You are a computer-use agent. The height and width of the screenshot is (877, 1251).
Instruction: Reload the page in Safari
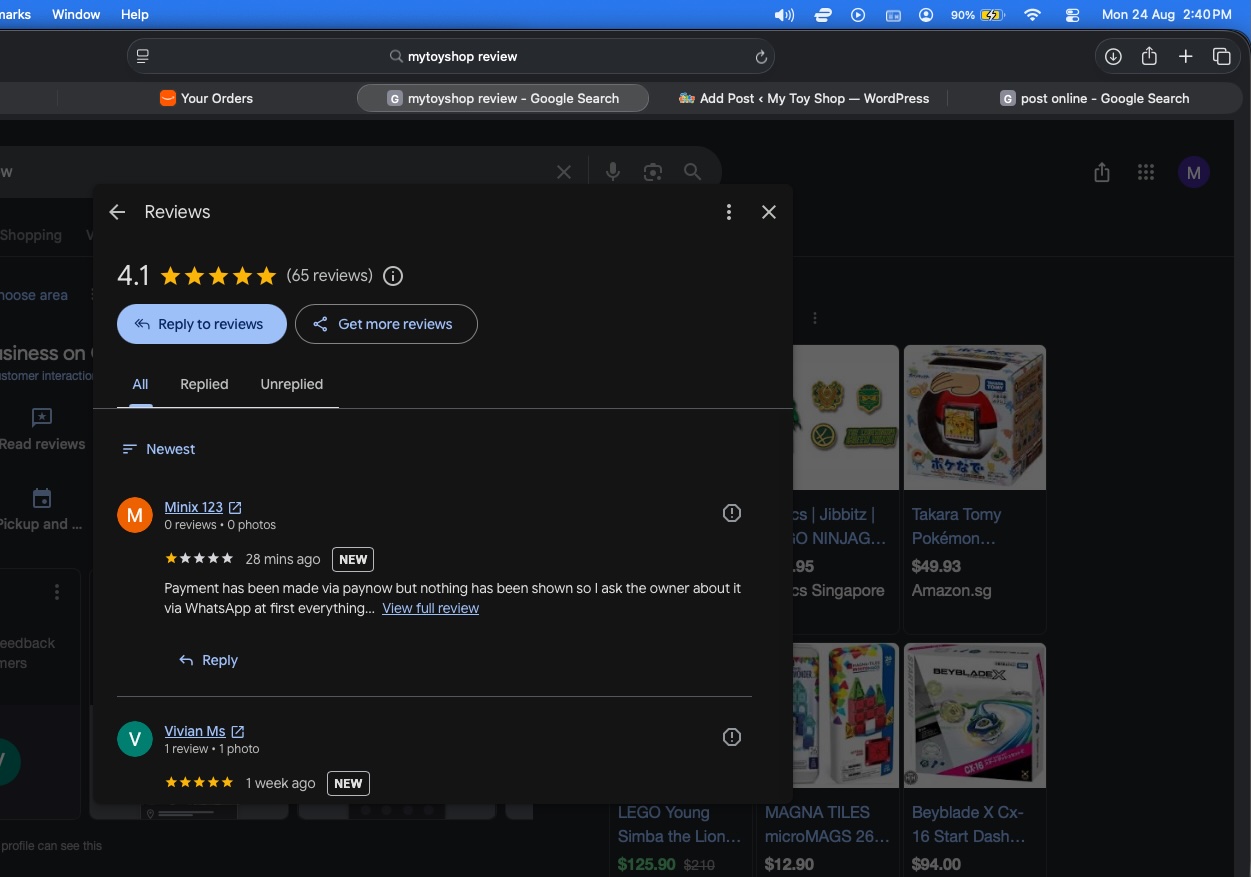(761, 57)
